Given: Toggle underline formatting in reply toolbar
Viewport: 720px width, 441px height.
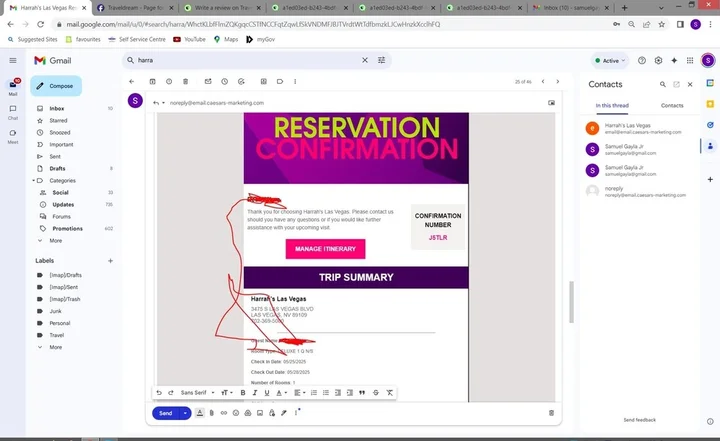Looking at the screenshot, I should coord(267,393).
